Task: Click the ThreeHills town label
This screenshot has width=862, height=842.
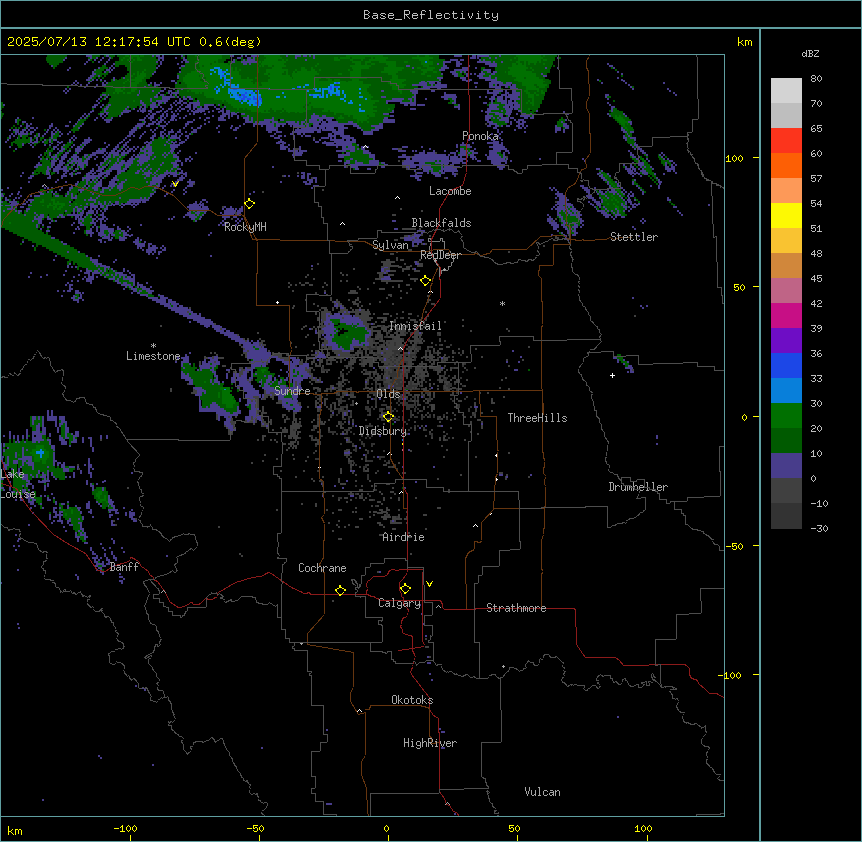Action: [x=537, y=418]
